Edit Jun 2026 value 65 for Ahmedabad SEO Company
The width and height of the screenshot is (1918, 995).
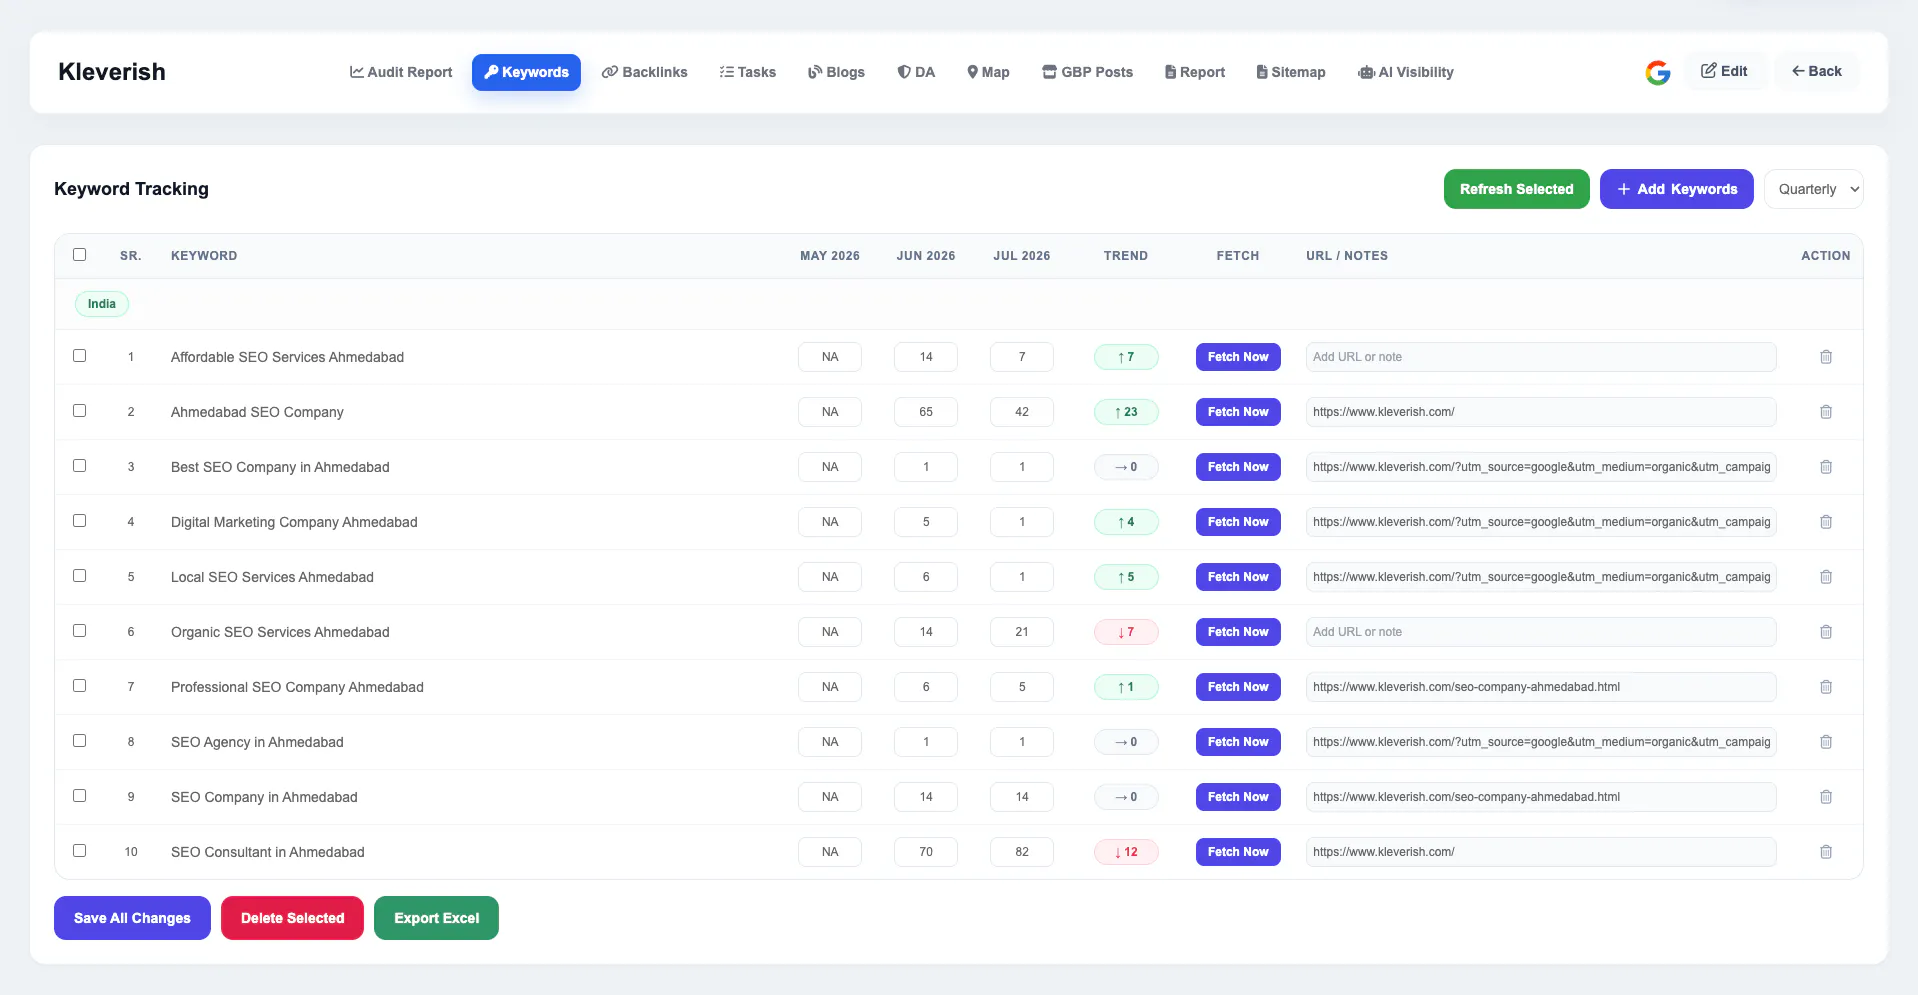point(926,412)
